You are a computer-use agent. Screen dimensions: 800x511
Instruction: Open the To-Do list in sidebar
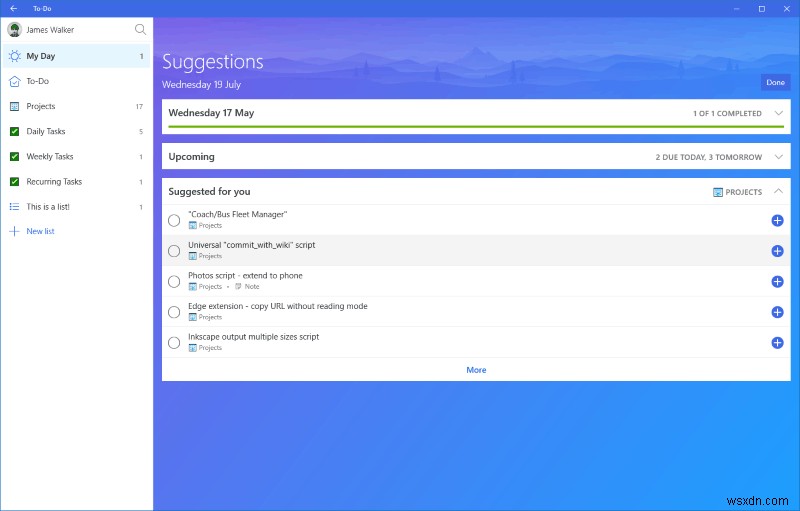pyautogui.click(x=77, y=81)
